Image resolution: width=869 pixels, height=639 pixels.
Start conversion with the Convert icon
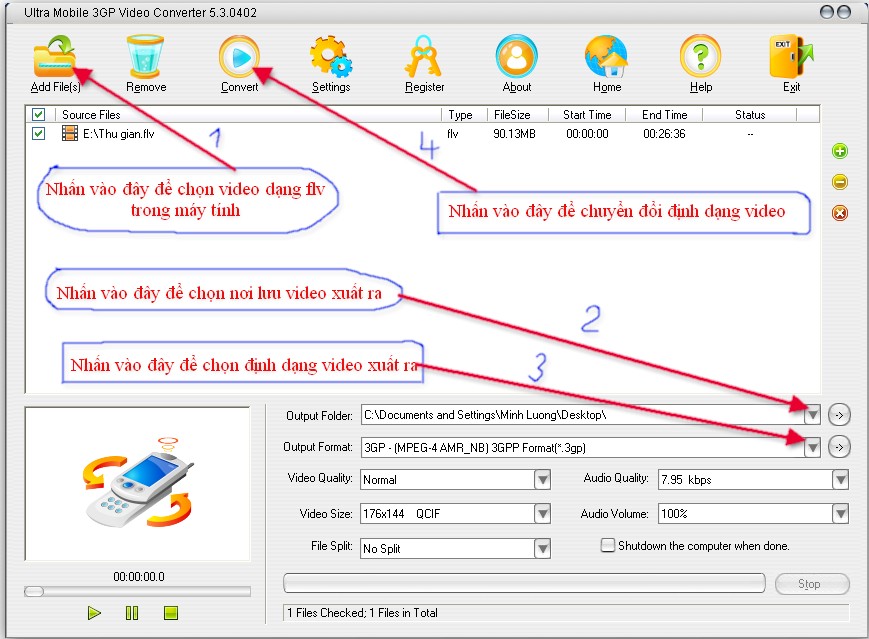pyautogui.click(x=239, y=57)
